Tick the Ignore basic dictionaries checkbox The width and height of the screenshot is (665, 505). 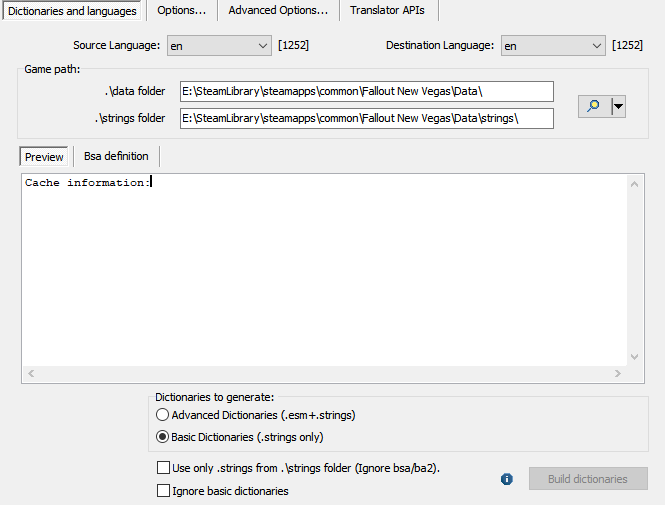[164, 491]
